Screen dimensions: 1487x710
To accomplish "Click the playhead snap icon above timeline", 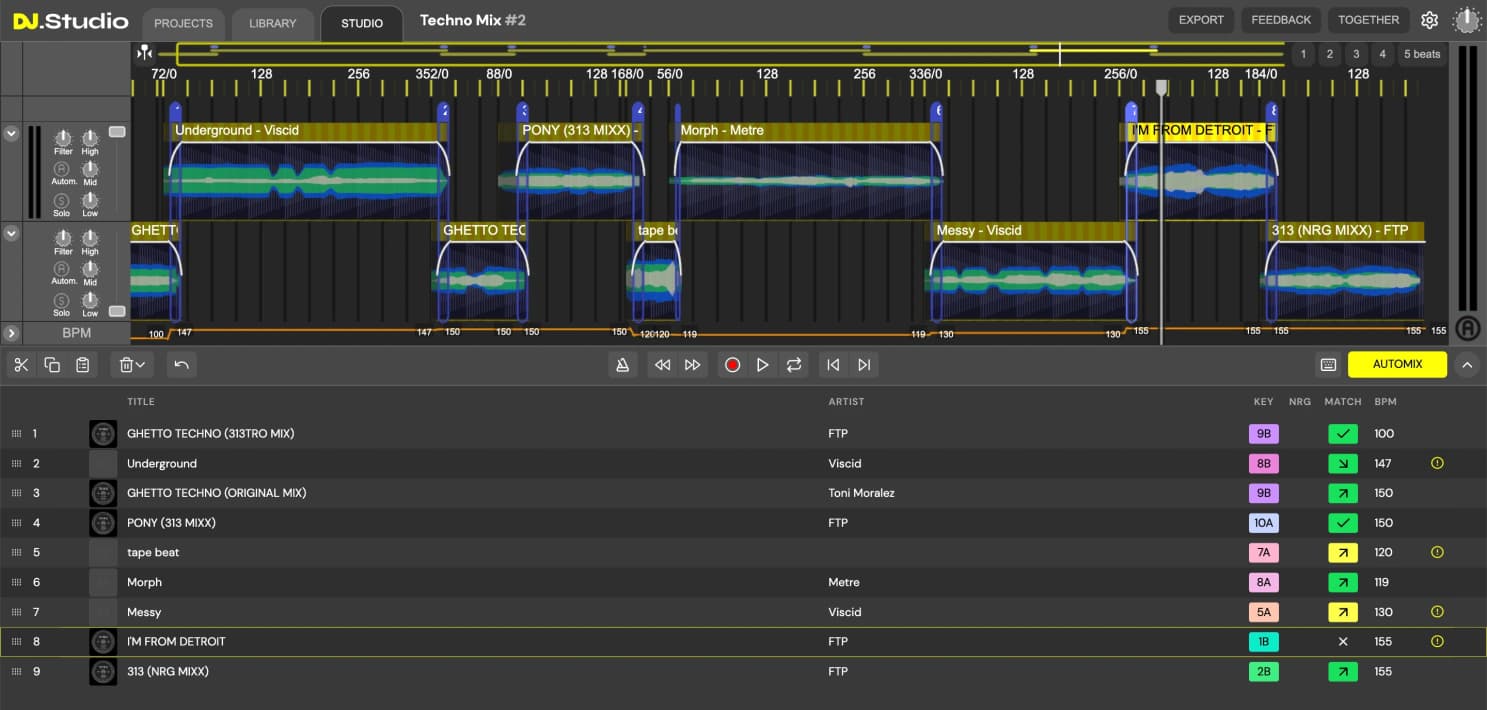I will tap(145, 53).
